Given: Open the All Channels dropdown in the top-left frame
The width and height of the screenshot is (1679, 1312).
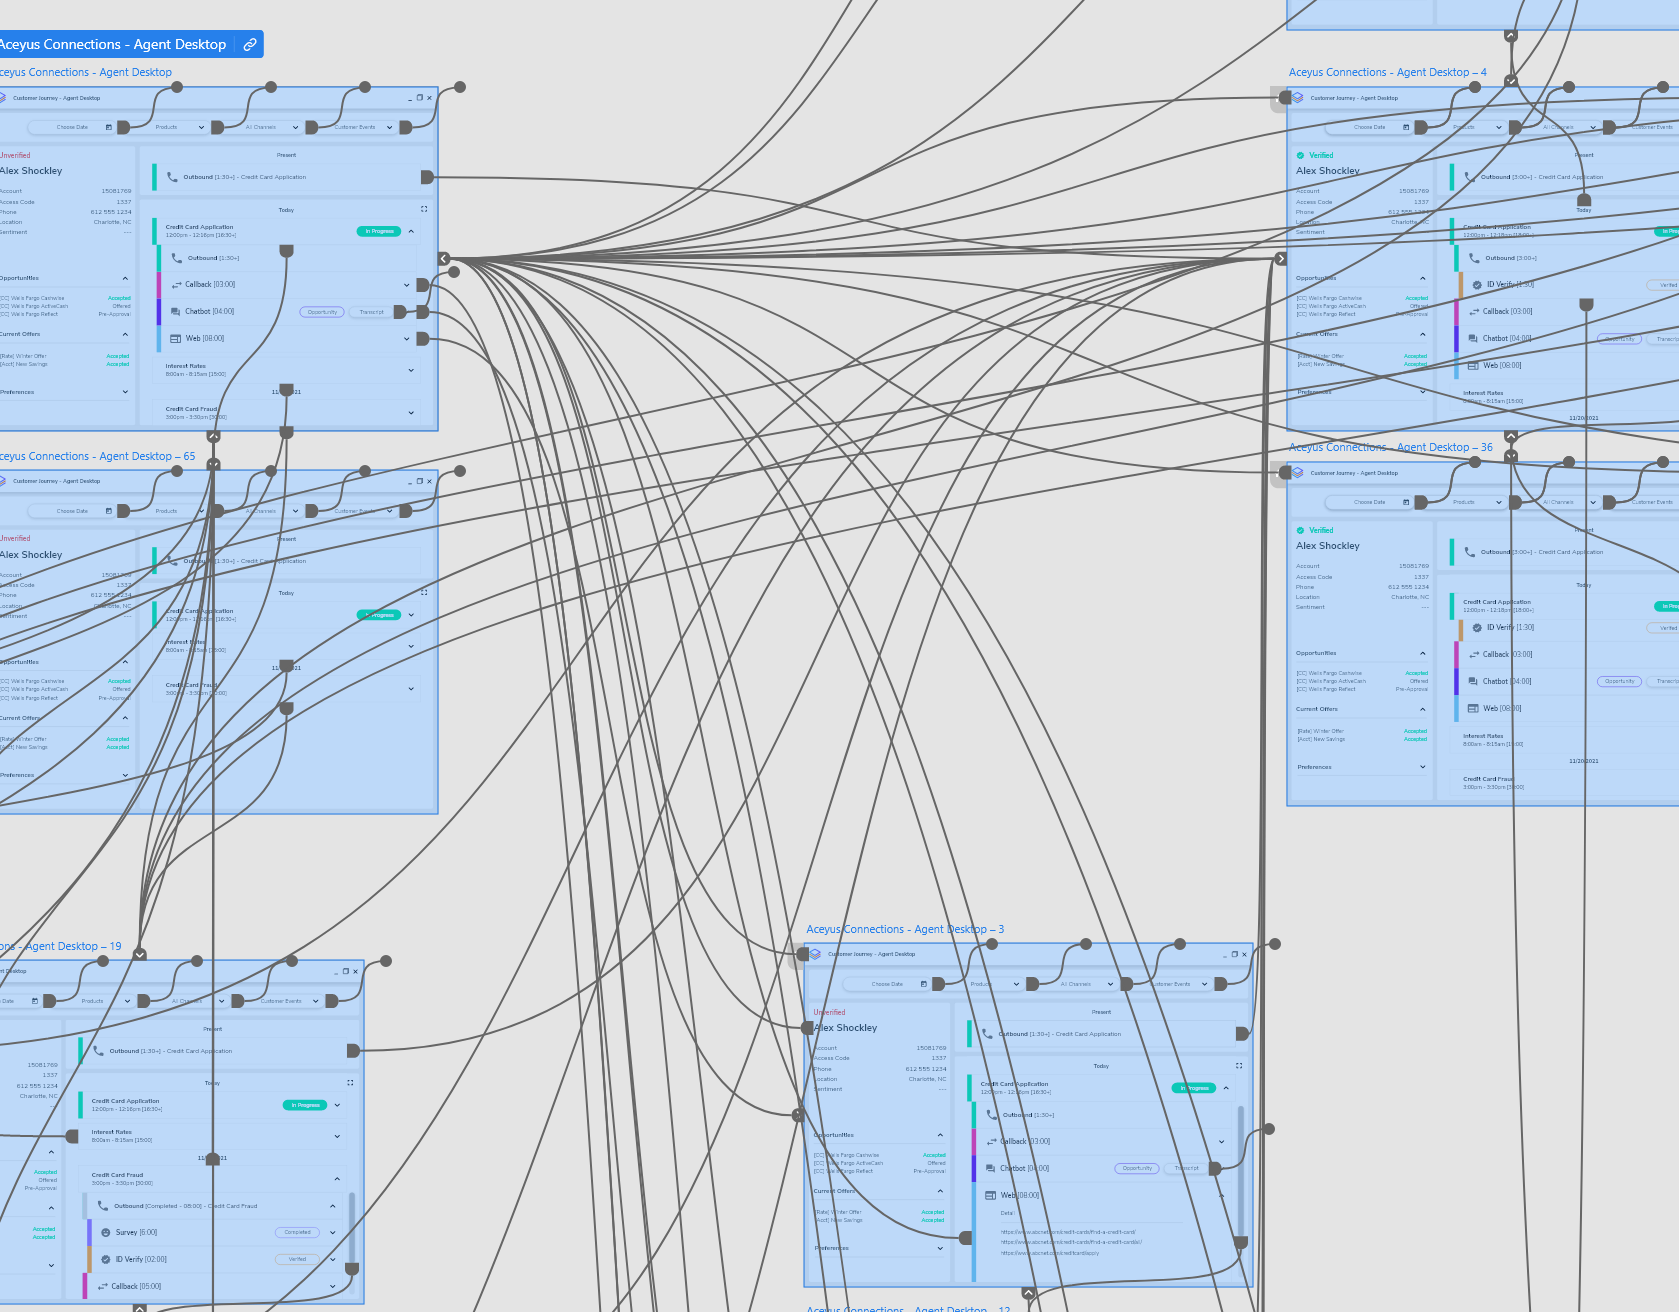Looking at the screenshot, I should click(x=272, y=127).
